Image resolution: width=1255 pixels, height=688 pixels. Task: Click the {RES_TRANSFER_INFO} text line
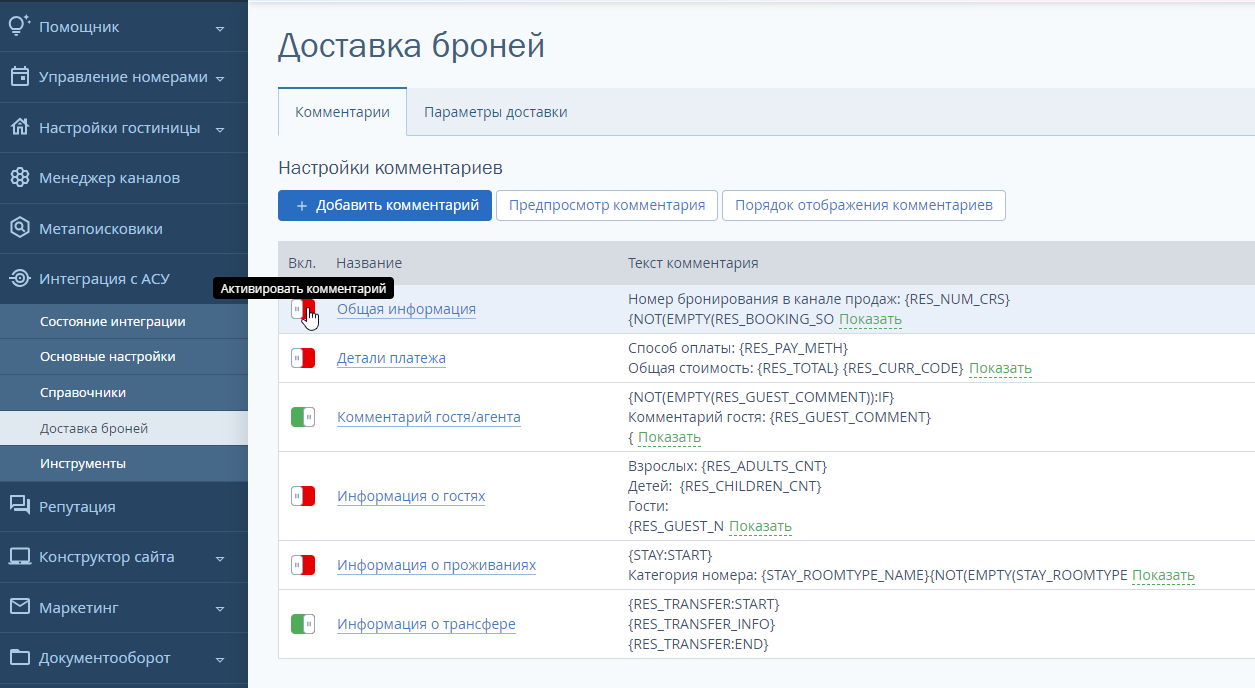[701, 624]
